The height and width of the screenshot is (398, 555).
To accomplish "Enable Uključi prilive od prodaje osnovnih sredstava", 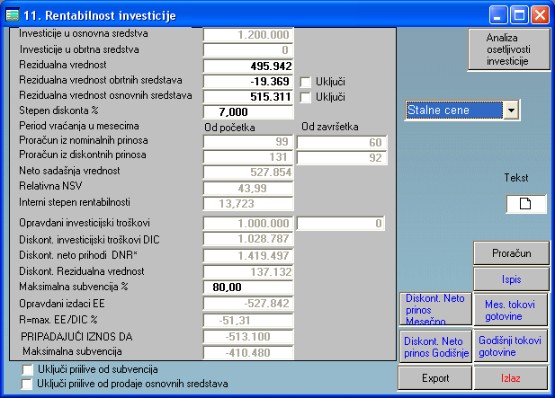I will [x=27, y=384].
